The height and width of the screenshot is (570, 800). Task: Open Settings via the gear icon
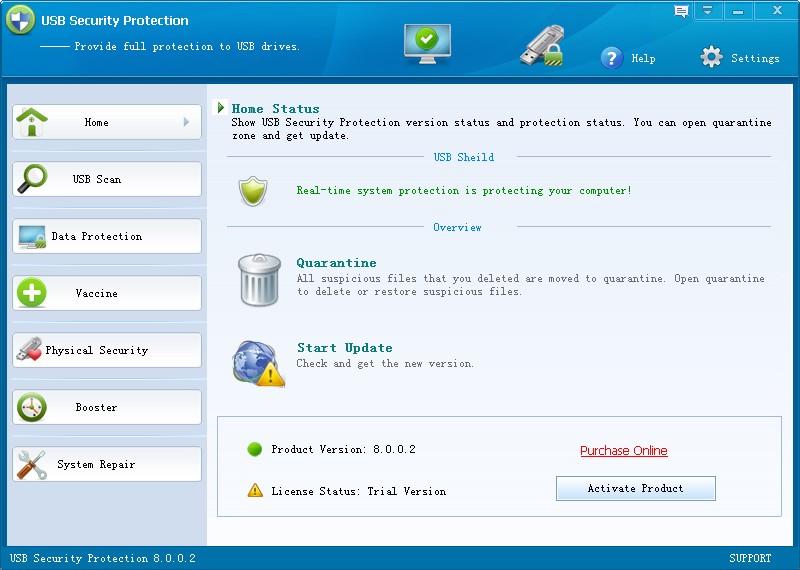(711, 58)
